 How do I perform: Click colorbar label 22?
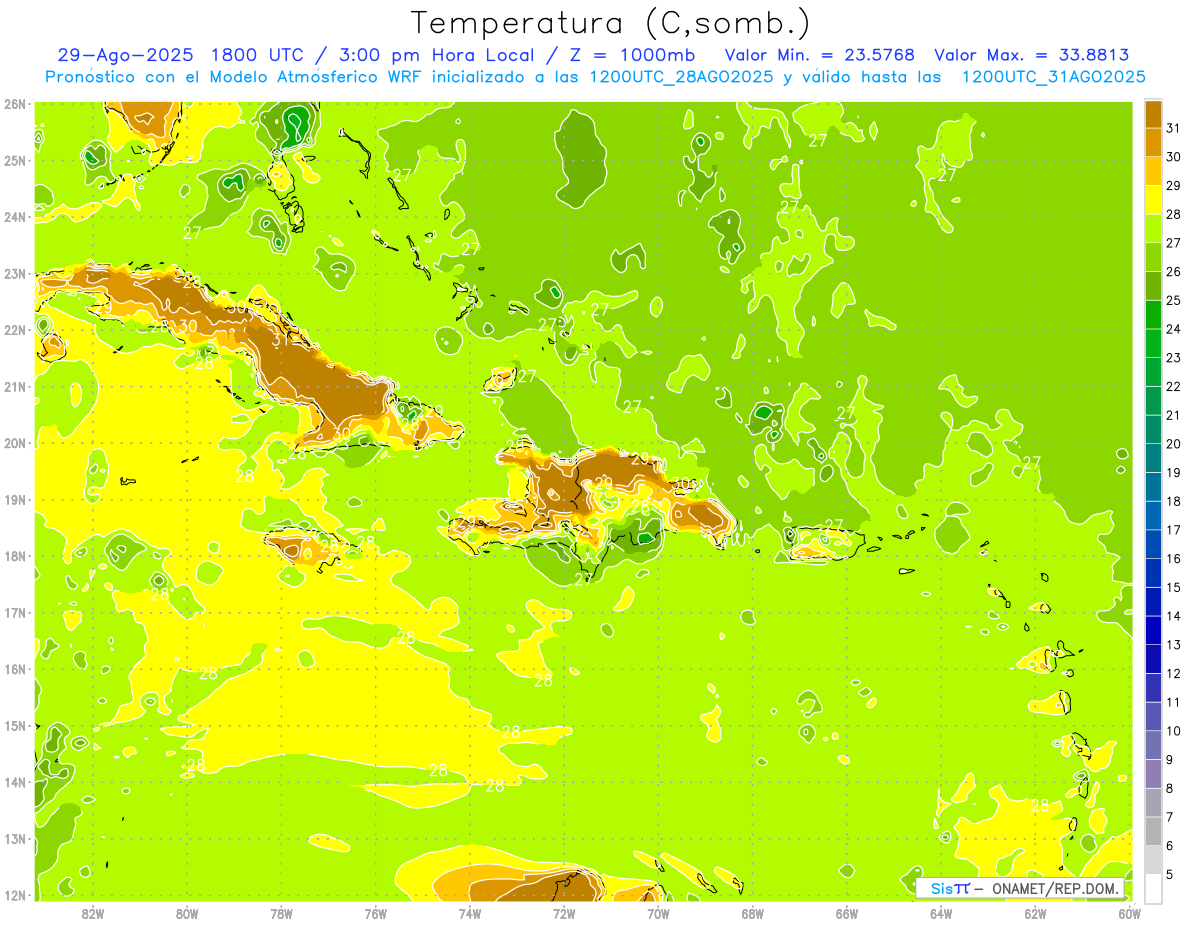1174,386
